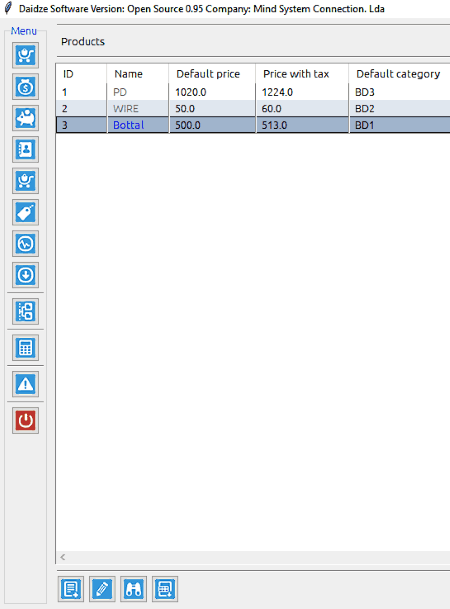
Task: Open the money bag dollar icon
Action: click(x=25, y=87)
